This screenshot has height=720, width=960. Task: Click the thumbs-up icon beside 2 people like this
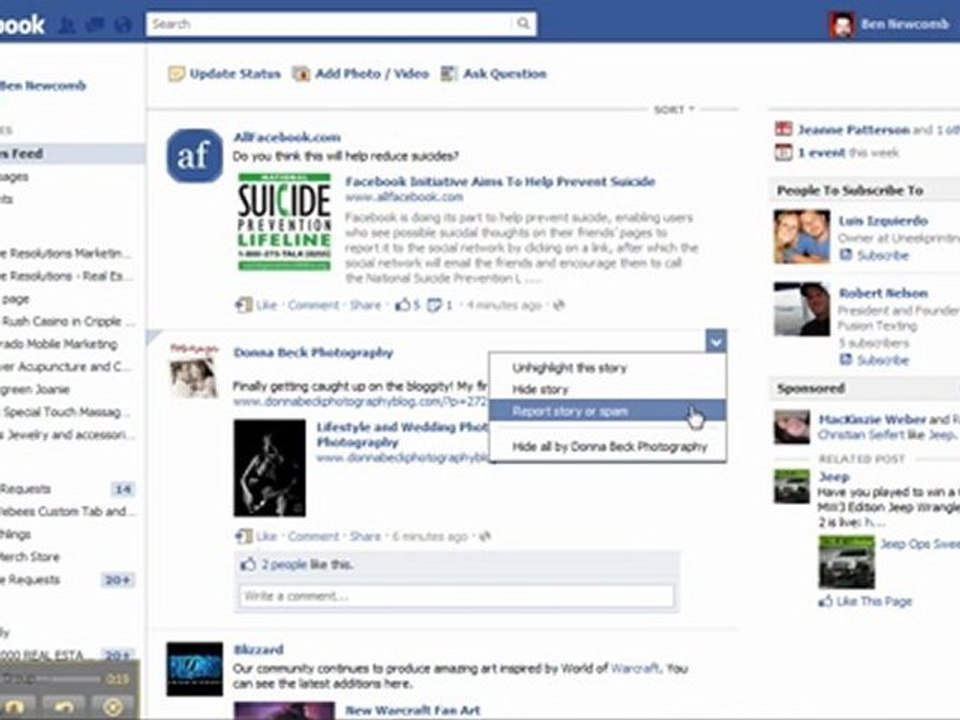click(248, 564)
